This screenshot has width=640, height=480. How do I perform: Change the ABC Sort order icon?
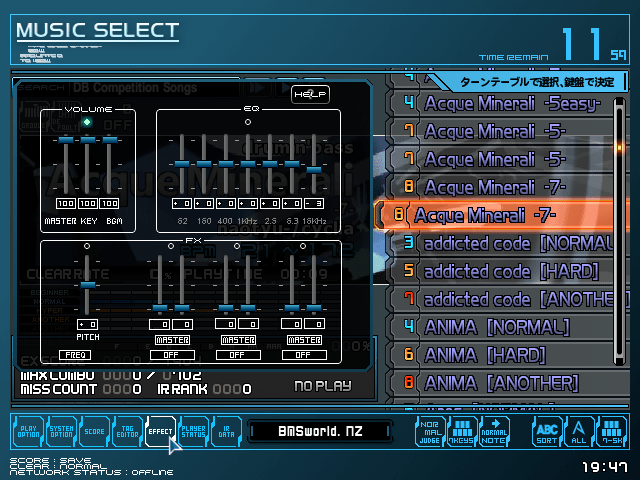[x=547, y=432]
